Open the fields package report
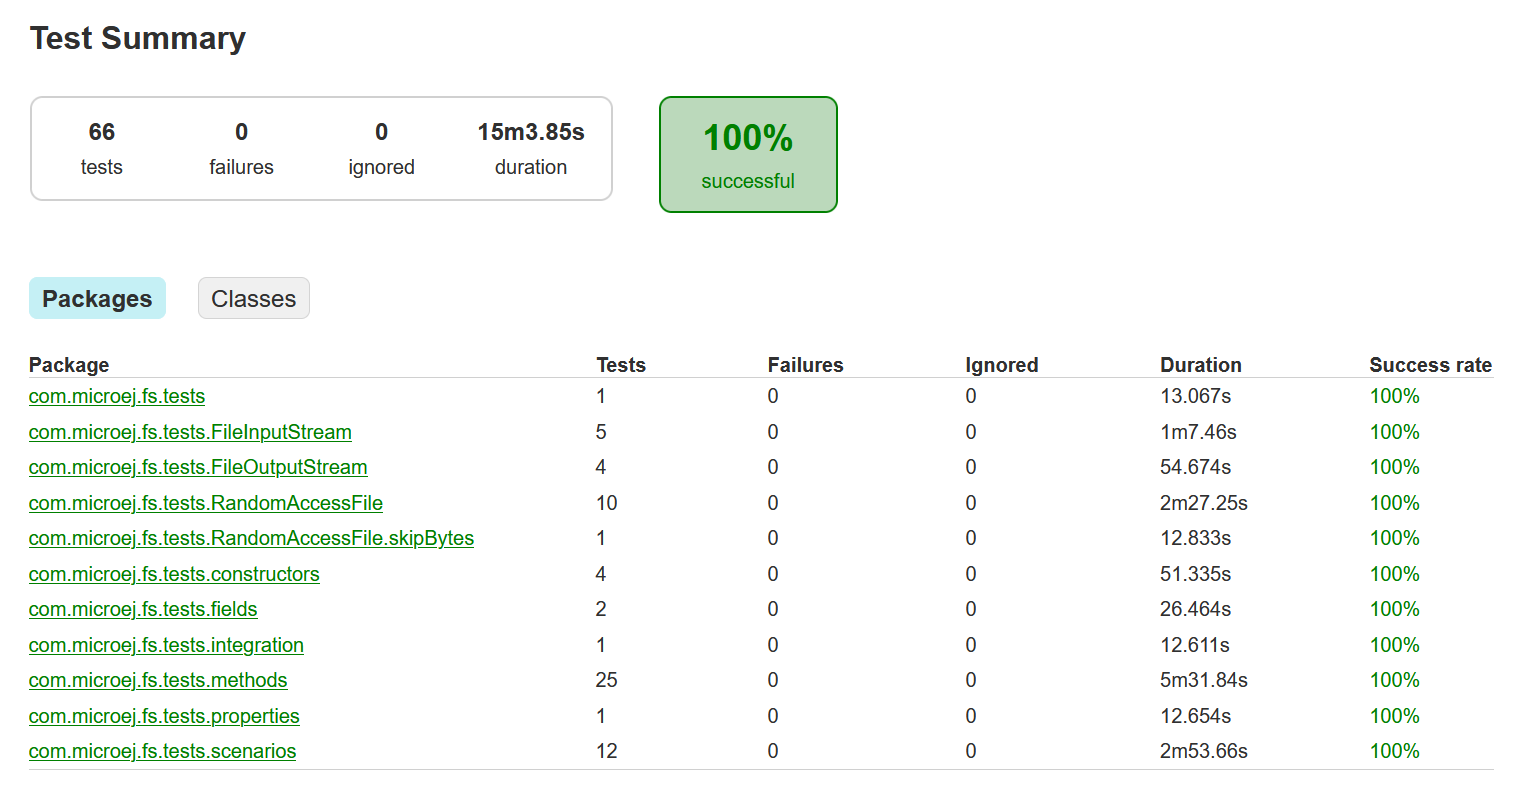The height and width of the screenshot is (795, 1537). coord(142,609)
